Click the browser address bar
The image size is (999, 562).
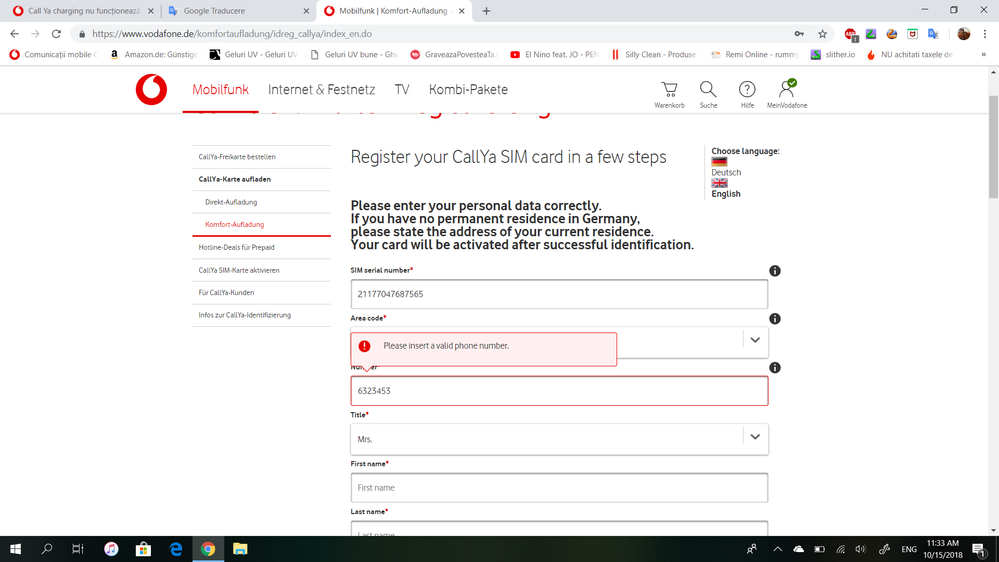tap(433, 34)
